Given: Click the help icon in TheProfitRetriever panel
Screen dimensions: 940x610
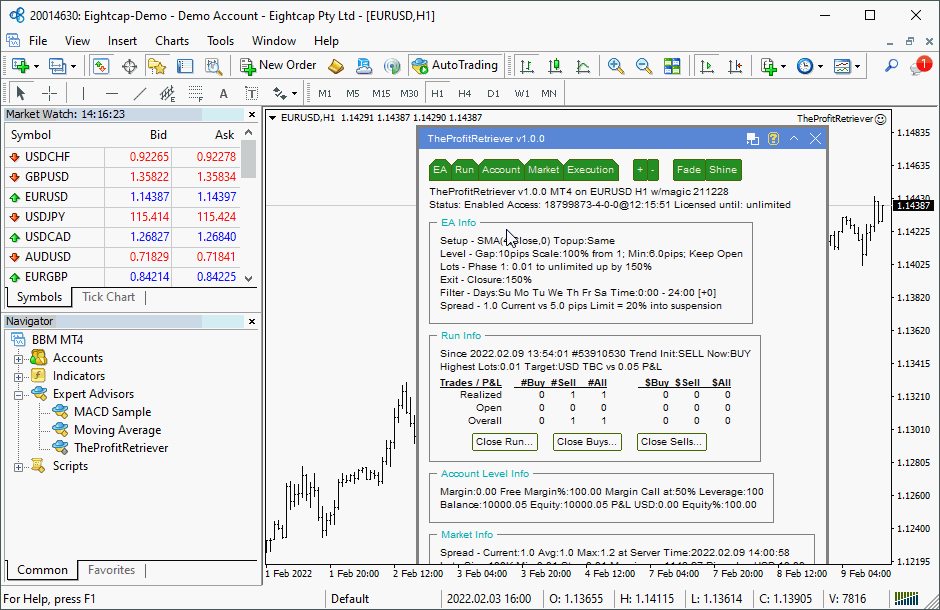Looking at the screenshot, I should coord(773,139).
